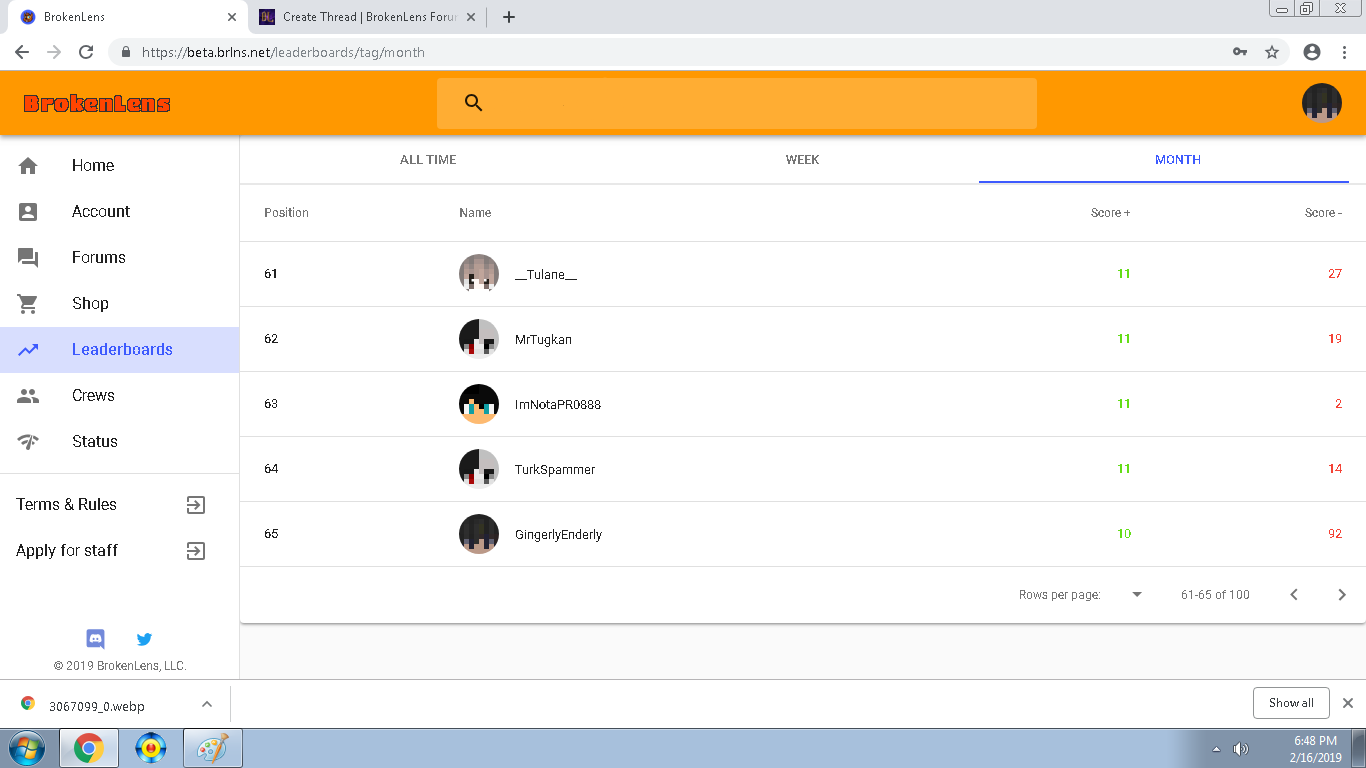Click the Status wifi-signal icon
1366x768 pixels.
pos(28,442)
